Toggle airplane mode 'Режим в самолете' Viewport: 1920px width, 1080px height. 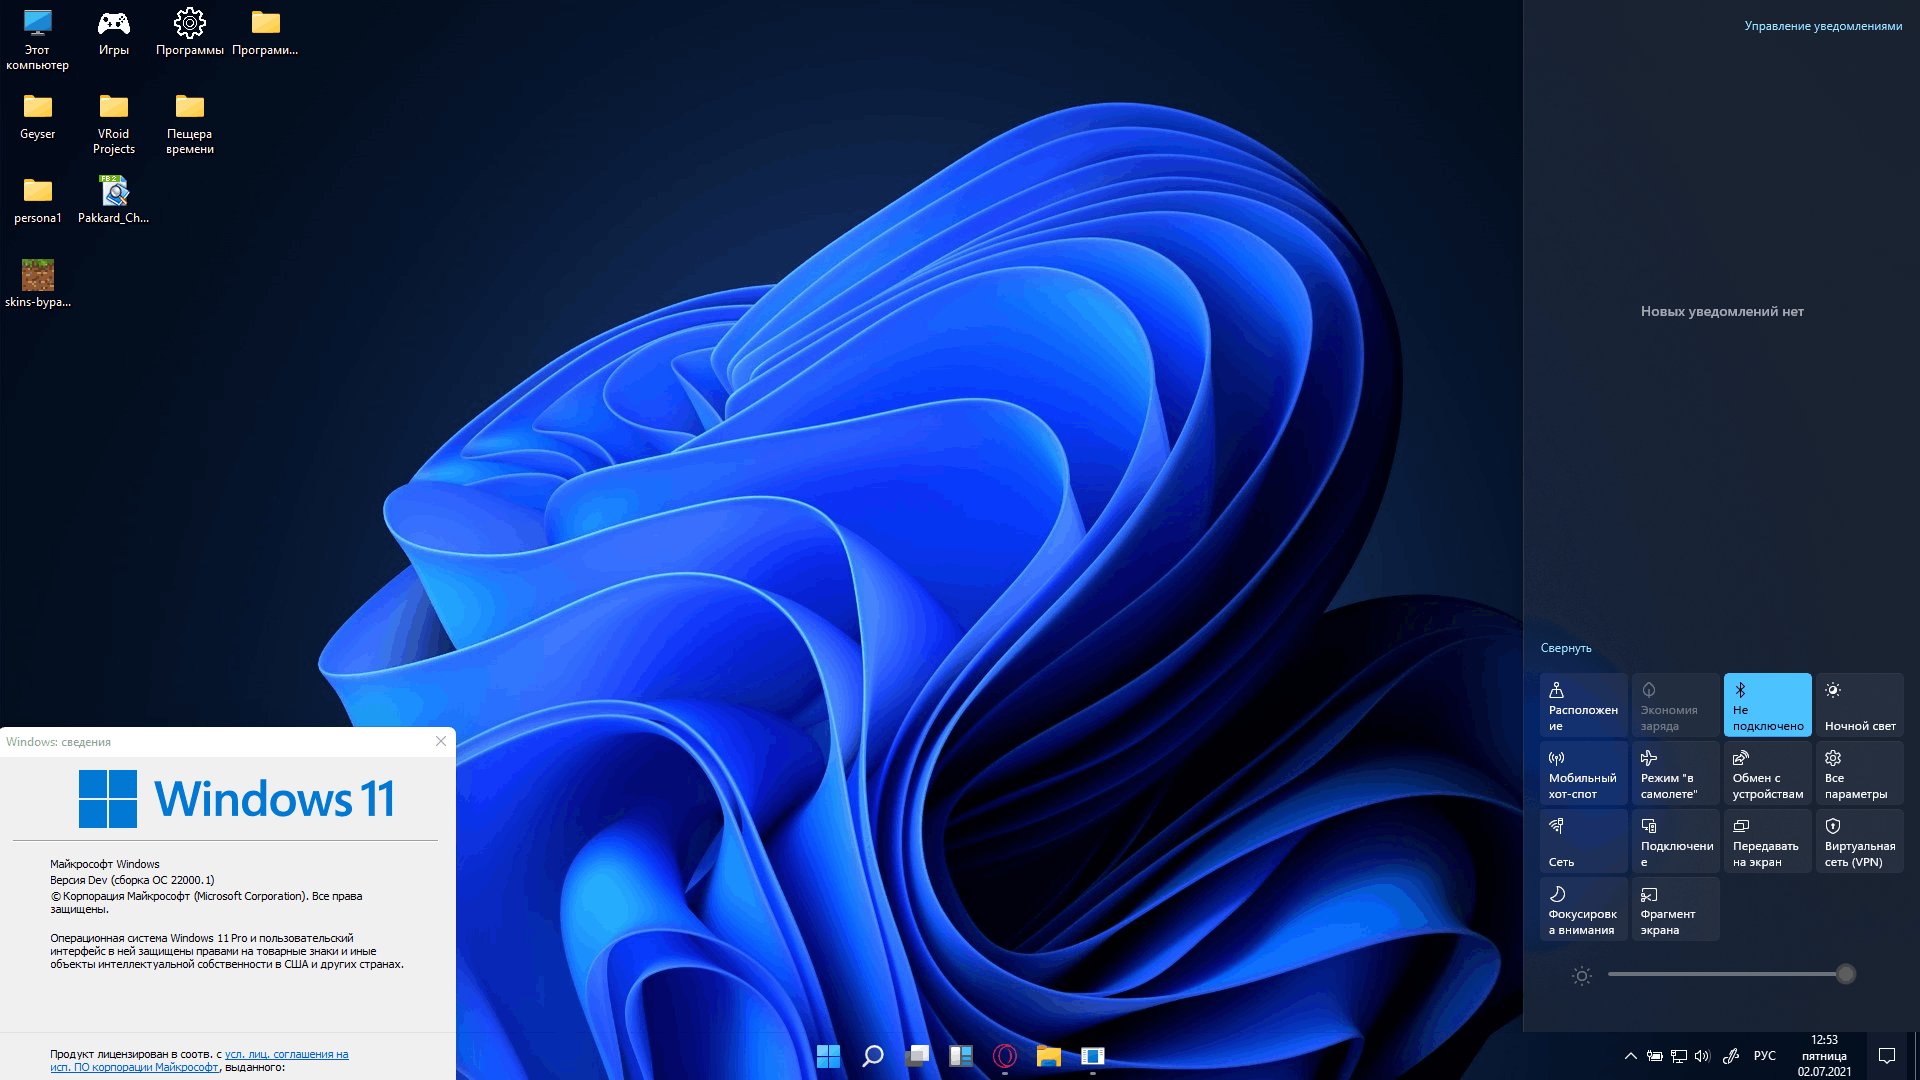pyautogui.click(x=1676, y=773)
